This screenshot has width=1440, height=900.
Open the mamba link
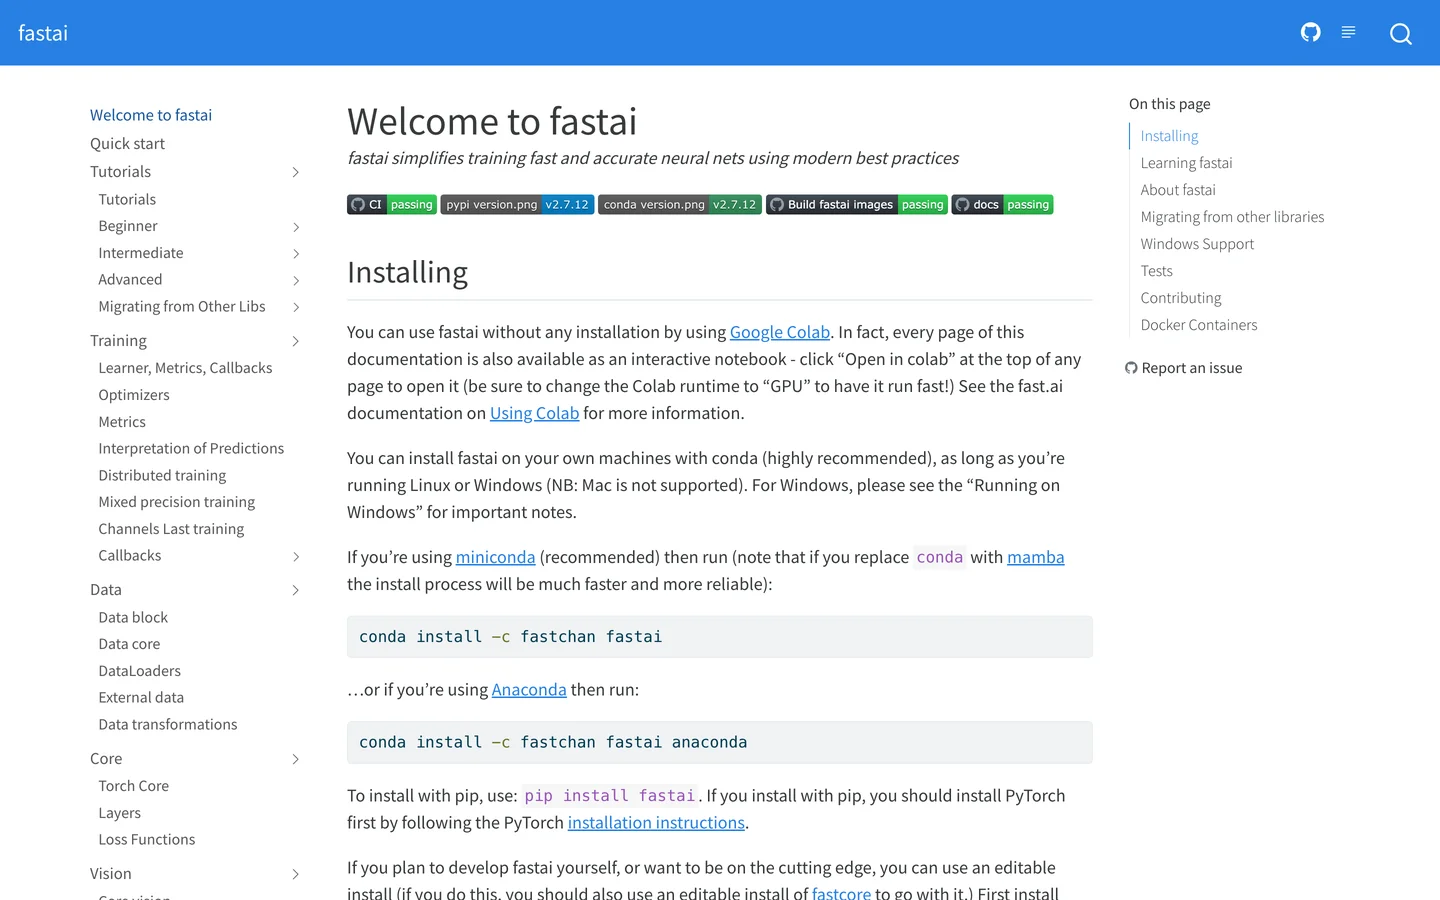1036,557
